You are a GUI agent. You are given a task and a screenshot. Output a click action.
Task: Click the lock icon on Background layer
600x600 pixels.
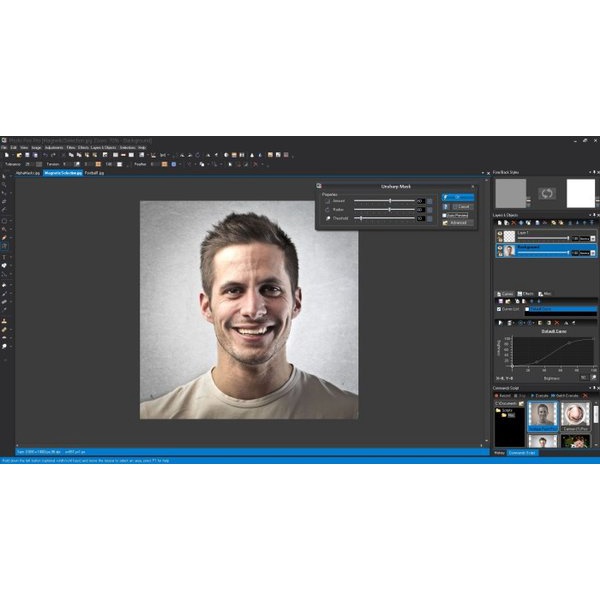tap(500, 254)
